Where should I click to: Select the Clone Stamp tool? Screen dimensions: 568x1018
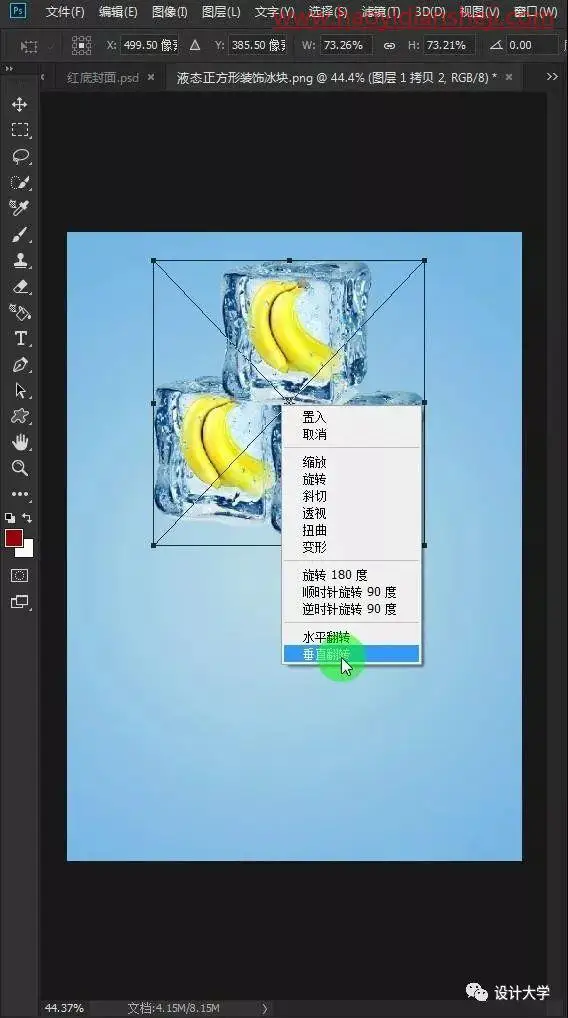pos(20,260)
